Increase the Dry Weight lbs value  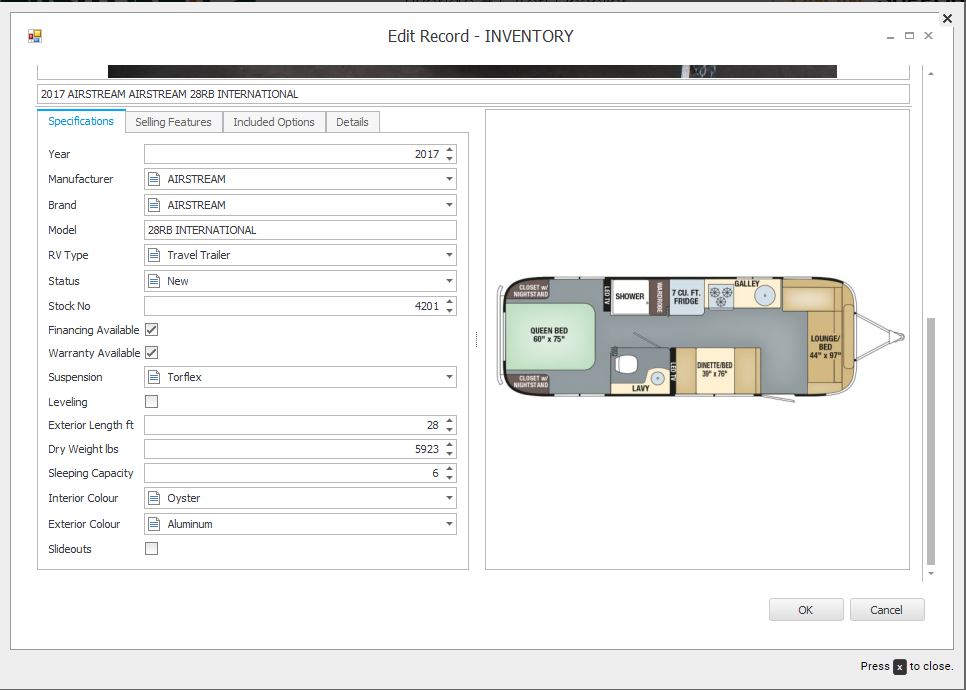[x=450, y=444]
